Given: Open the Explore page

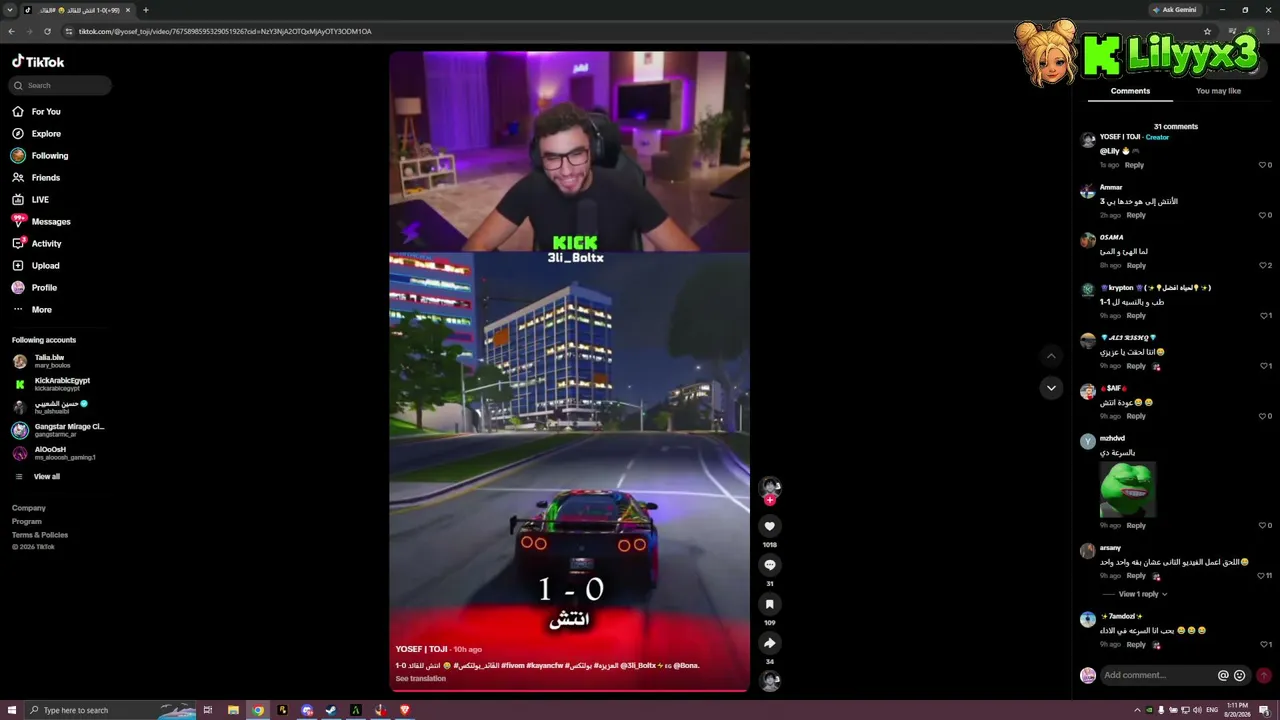Looking at the screenshot, I should (36, 134).
